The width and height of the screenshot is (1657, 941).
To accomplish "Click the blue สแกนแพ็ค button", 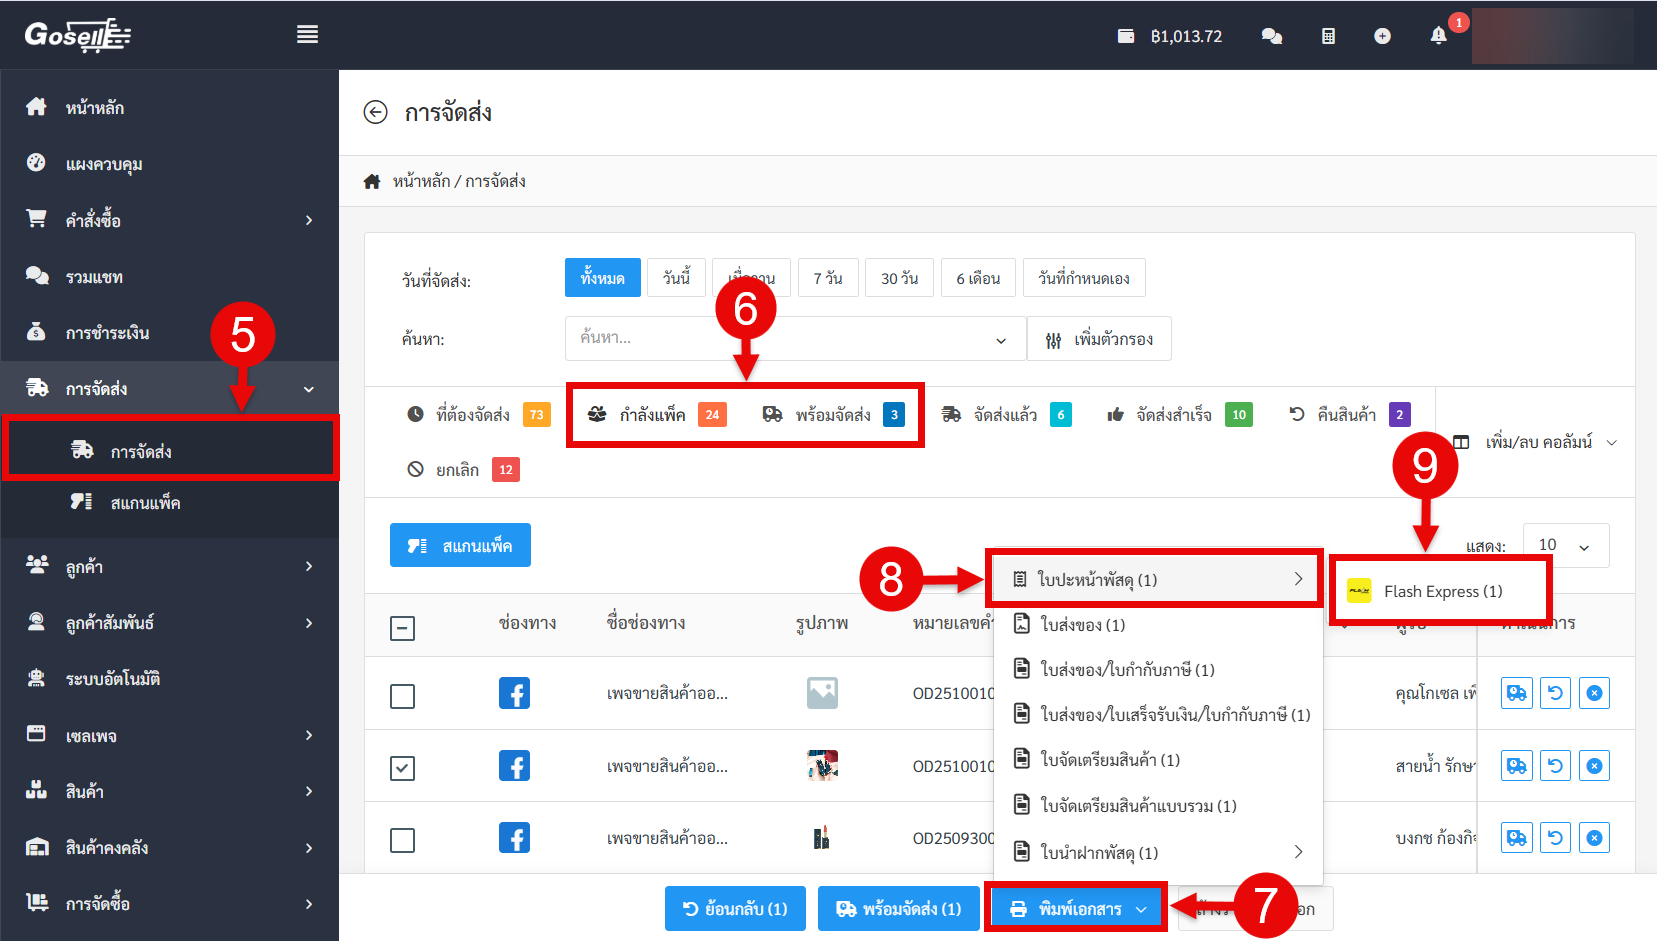I will click(x=460, y=545).
